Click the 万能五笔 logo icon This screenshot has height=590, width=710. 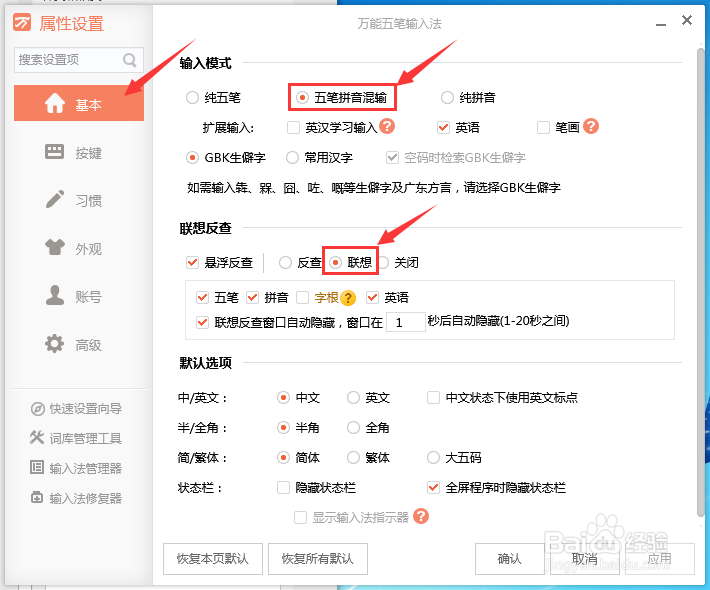(x=22, y=22)
